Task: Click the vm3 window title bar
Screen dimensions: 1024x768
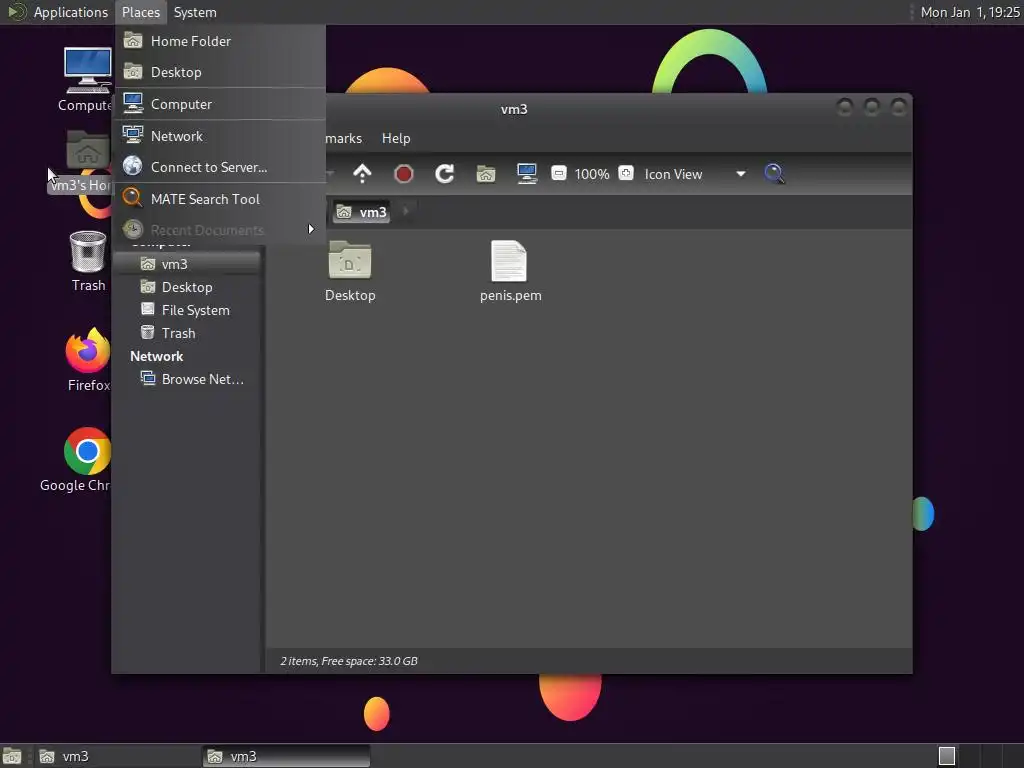Action: 514,109
